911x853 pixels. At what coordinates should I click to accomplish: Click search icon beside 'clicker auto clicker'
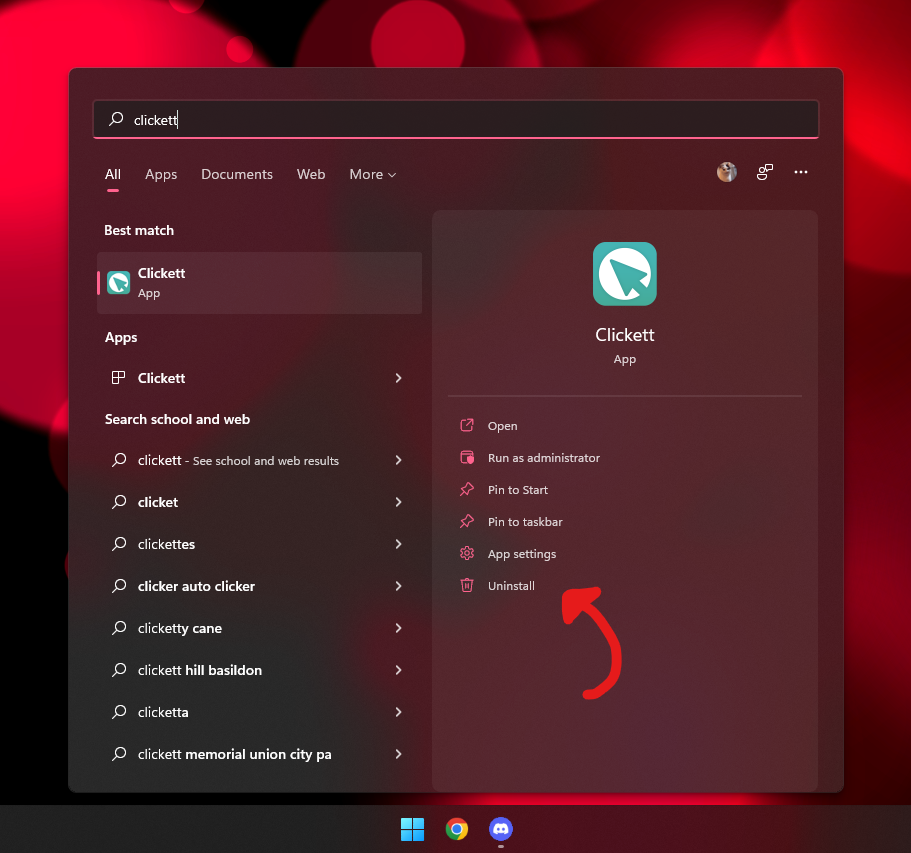(x=119, y=586)
